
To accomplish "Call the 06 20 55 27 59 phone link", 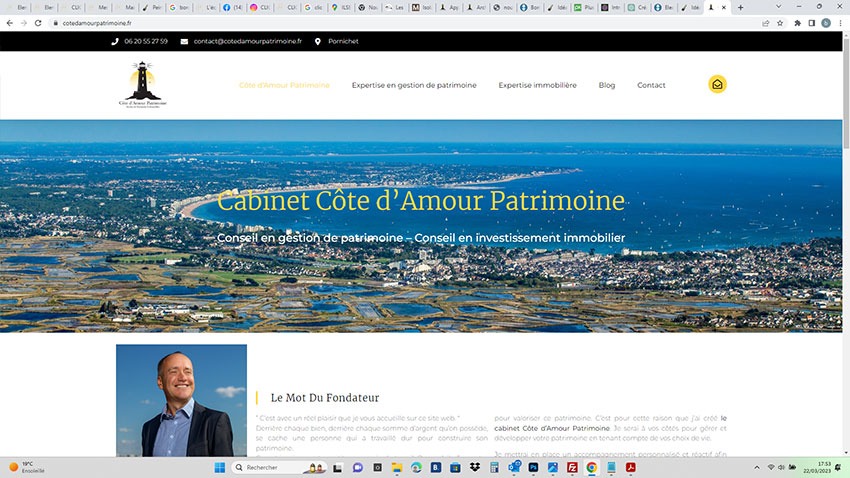I will 146,41.
